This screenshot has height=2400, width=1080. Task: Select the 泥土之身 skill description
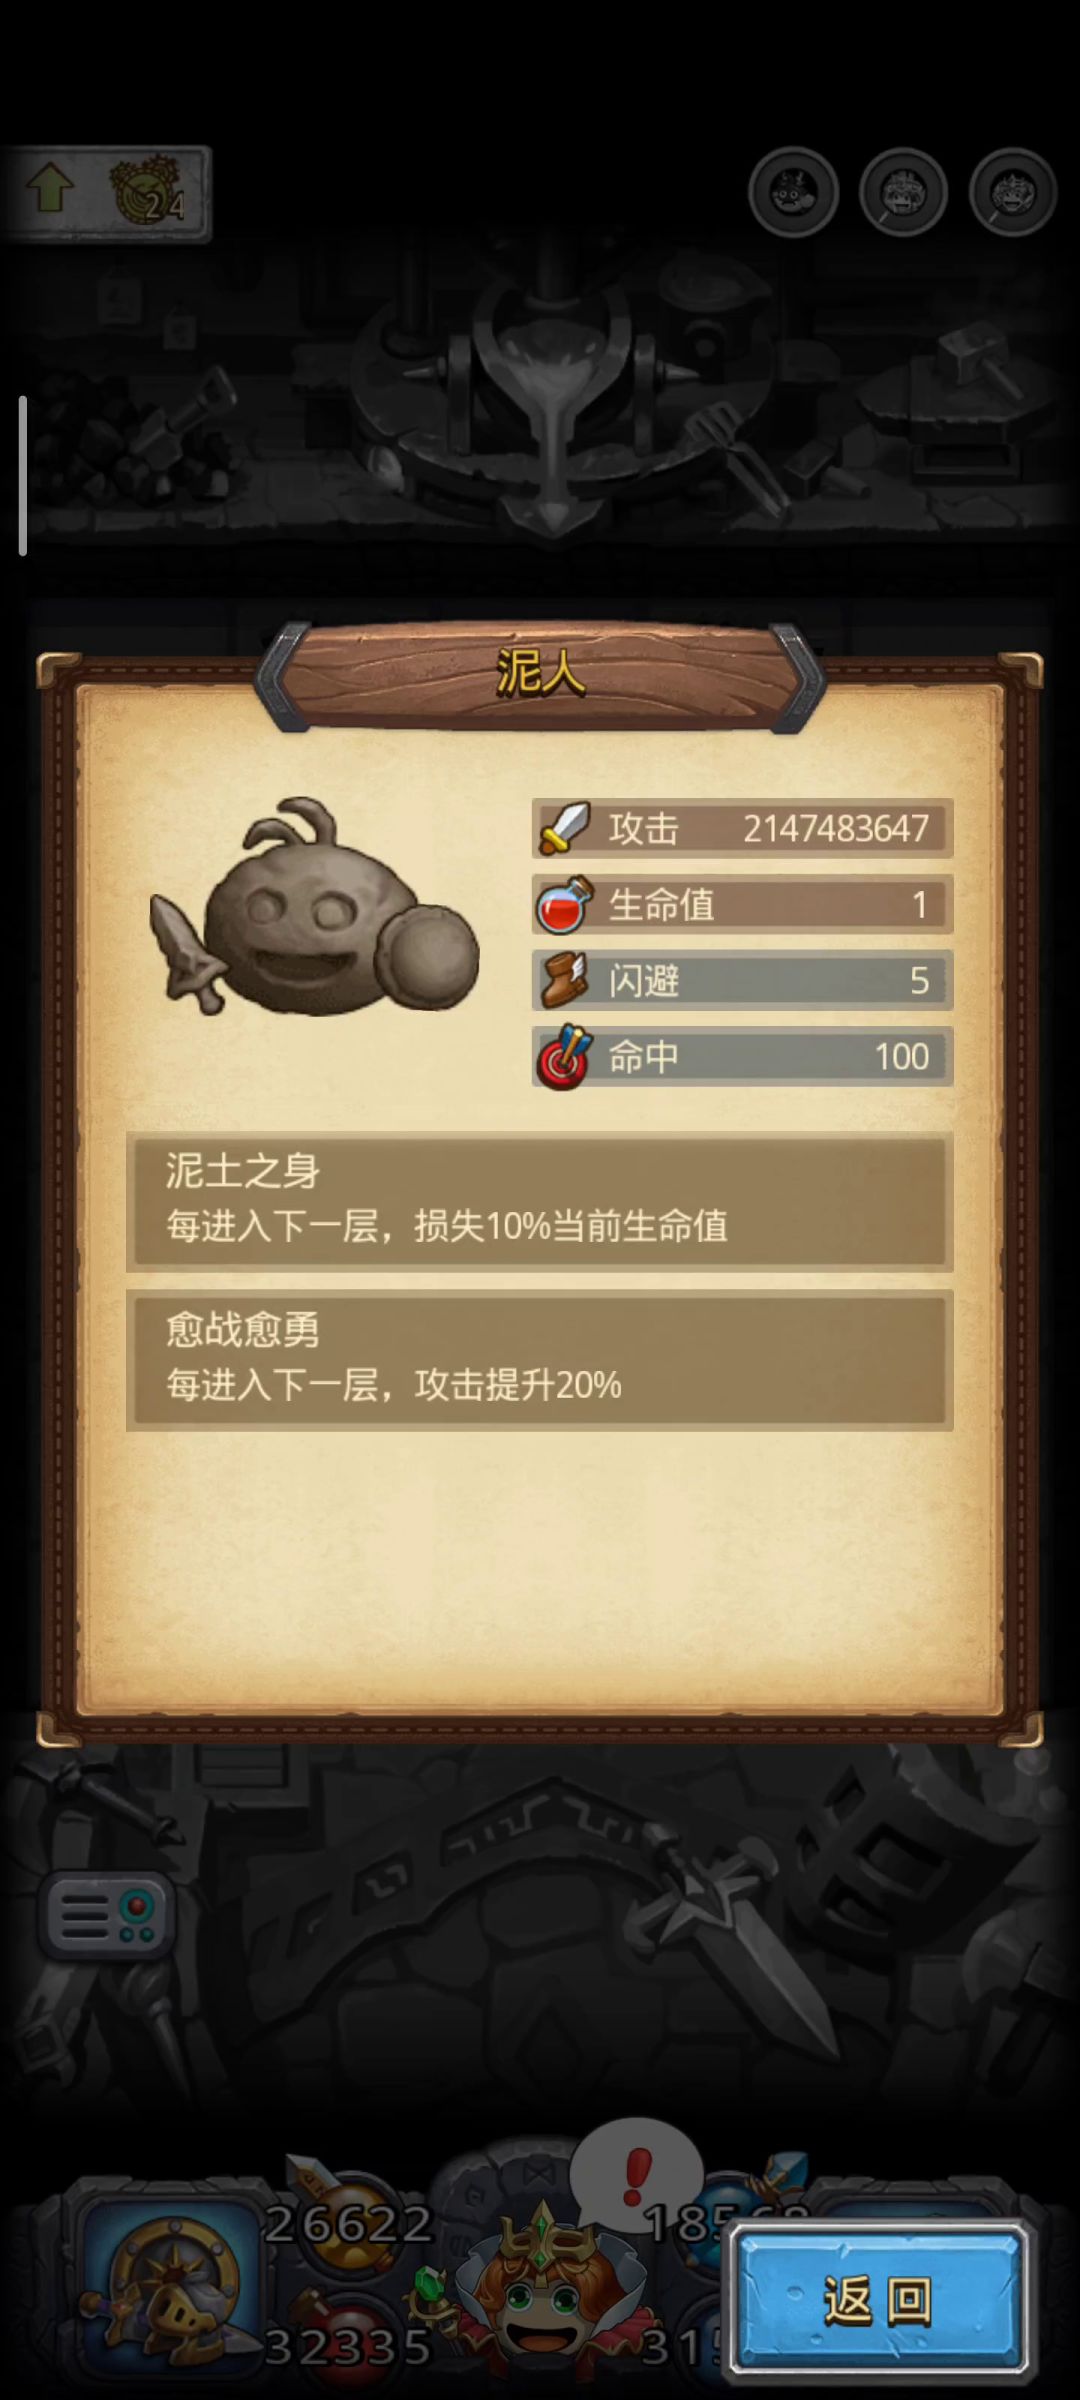coord(540,1201)
